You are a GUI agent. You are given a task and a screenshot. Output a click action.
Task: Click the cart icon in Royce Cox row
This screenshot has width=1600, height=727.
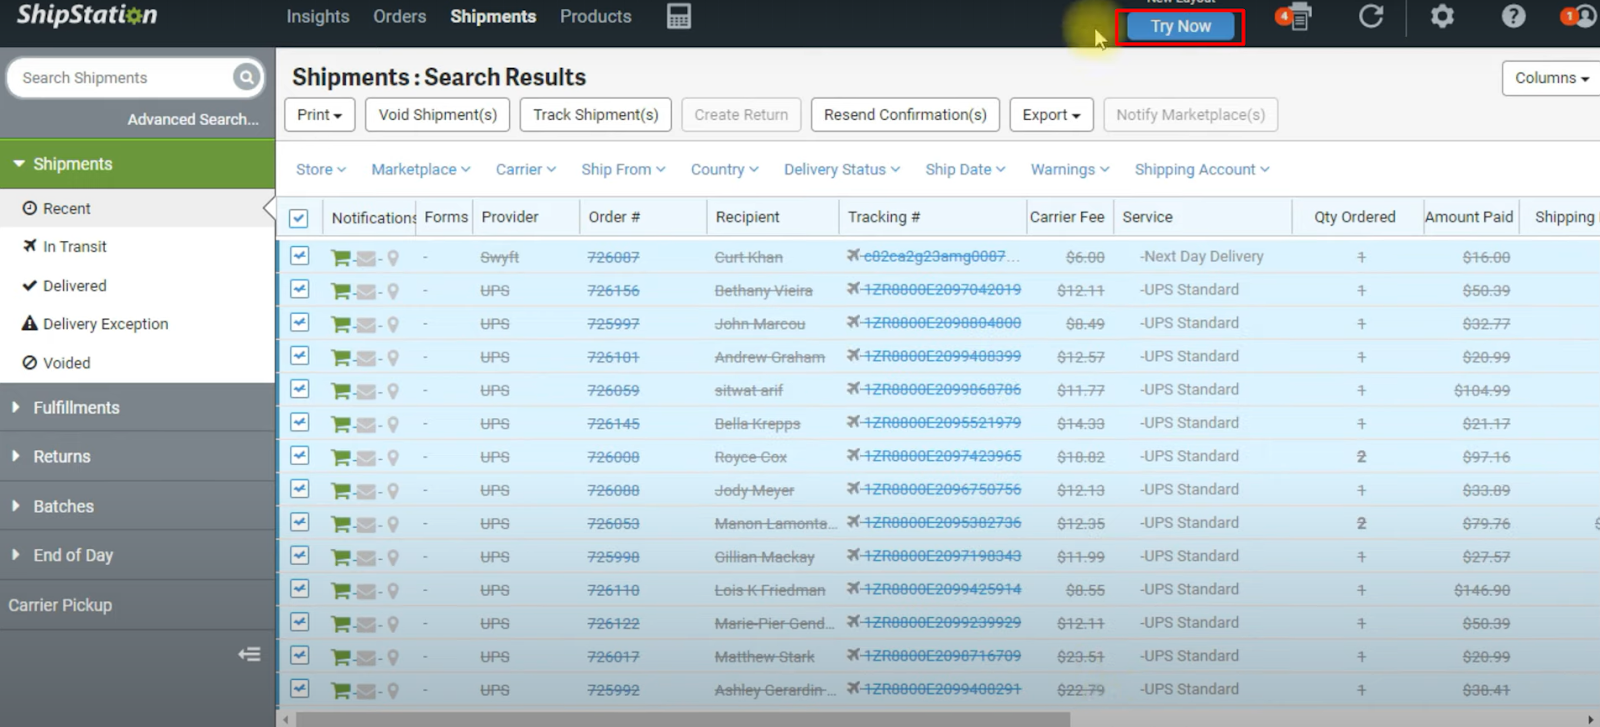pos(341,458)
